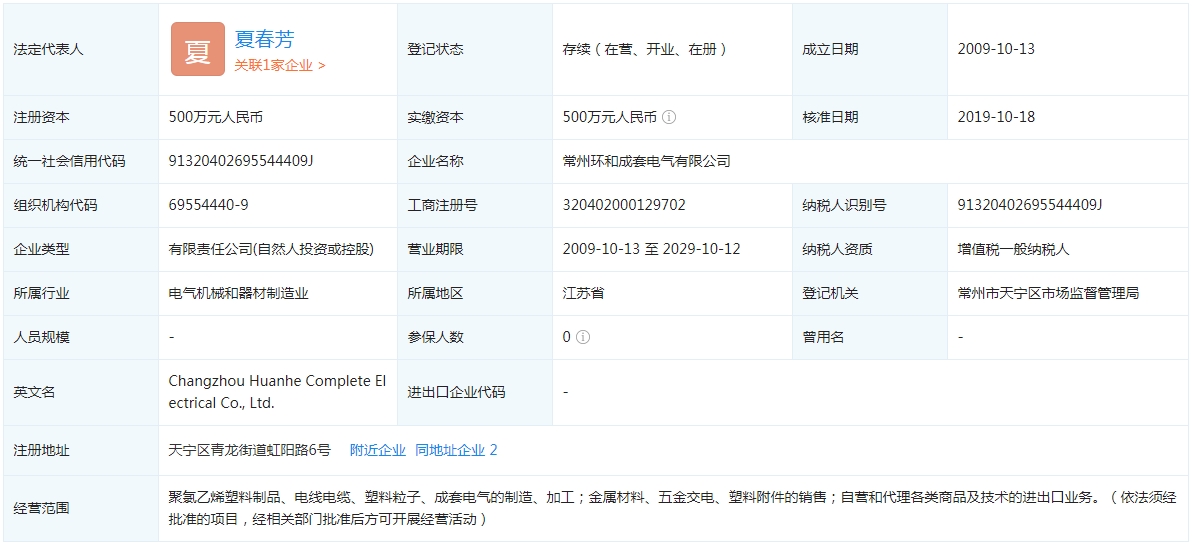Click the info icon beside 实缴资本 amount

[x=669, y=117]
